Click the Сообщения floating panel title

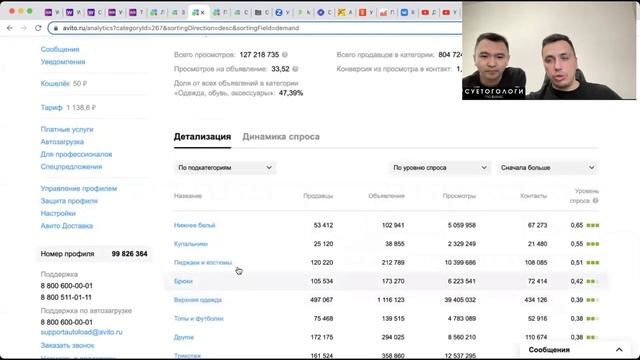point(549,350)
